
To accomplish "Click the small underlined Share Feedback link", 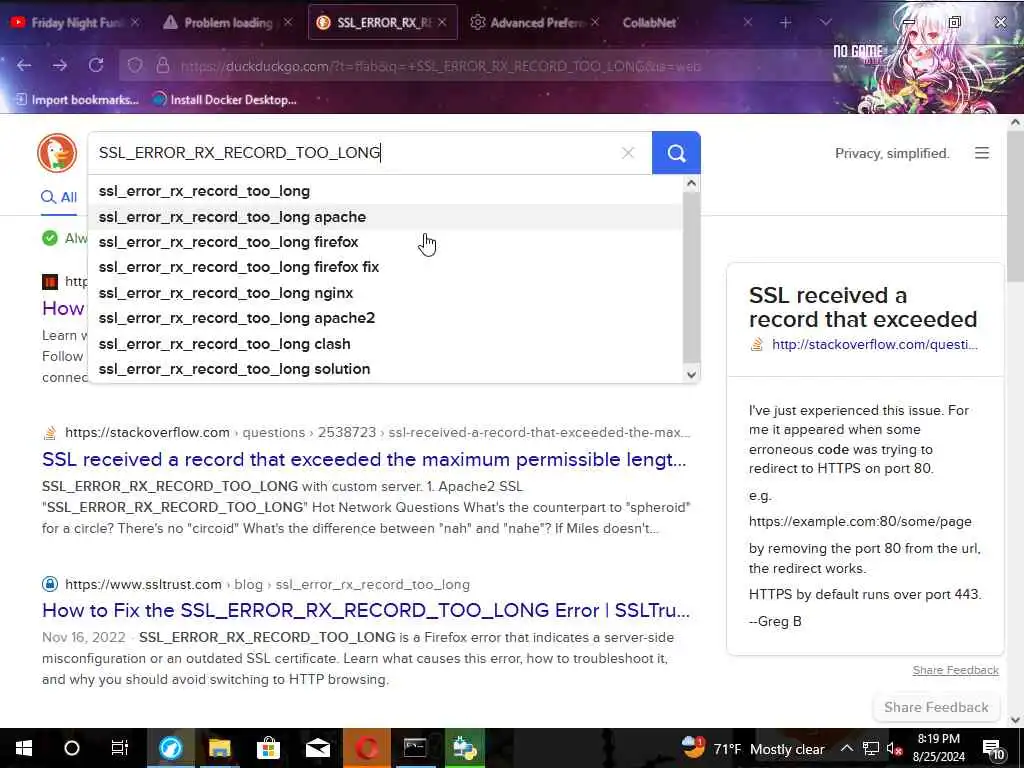I will pyautogui.click(x=955, y=671).
